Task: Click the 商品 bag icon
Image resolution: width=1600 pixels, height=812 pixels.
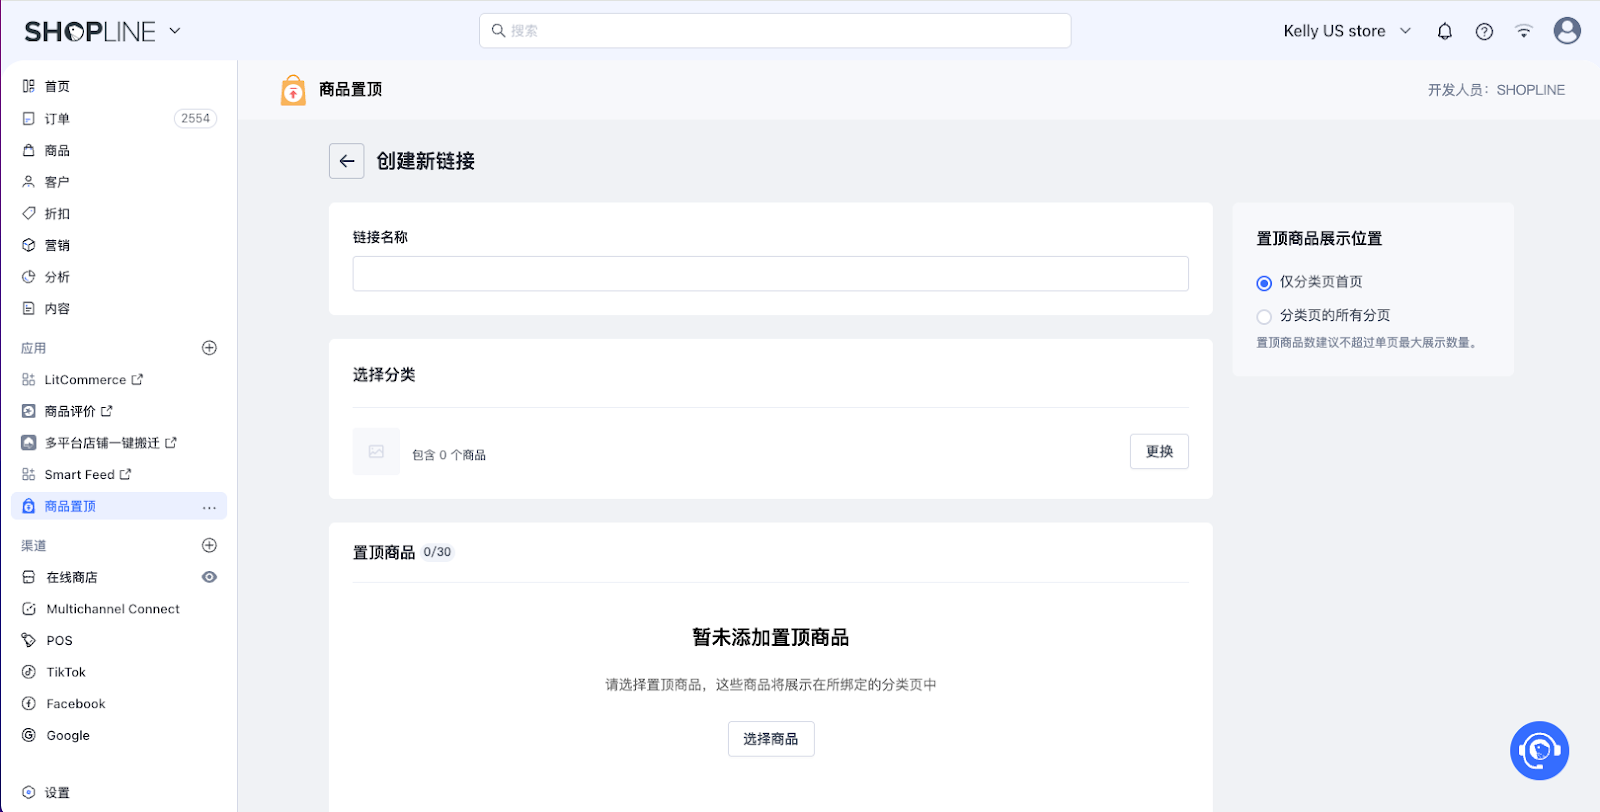Action: pos(29,151)
